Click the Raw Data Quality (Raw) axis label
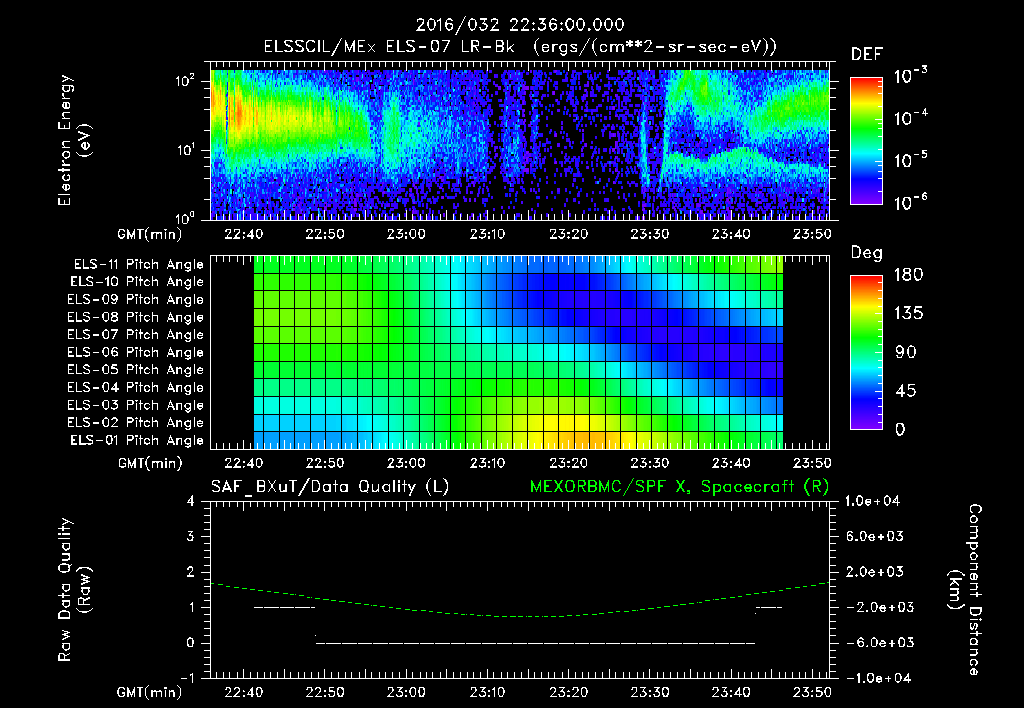This screenshot has height=708, width=1024. (x=74, y=590)
